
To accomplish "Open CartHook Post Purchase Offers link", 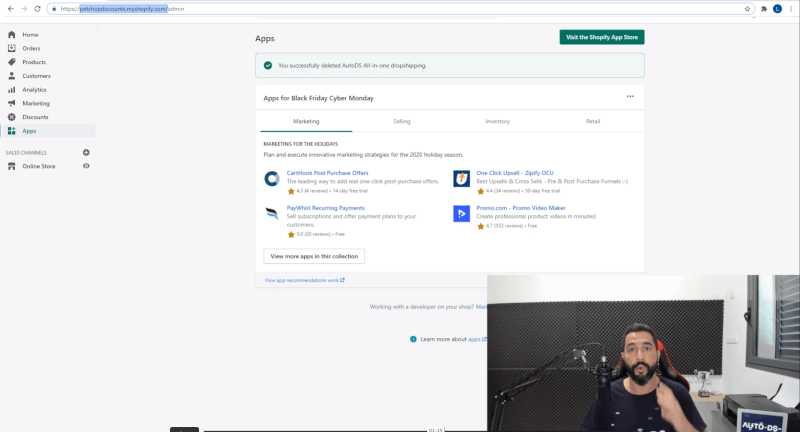I will pyautogui.click(x=328, y=173).
